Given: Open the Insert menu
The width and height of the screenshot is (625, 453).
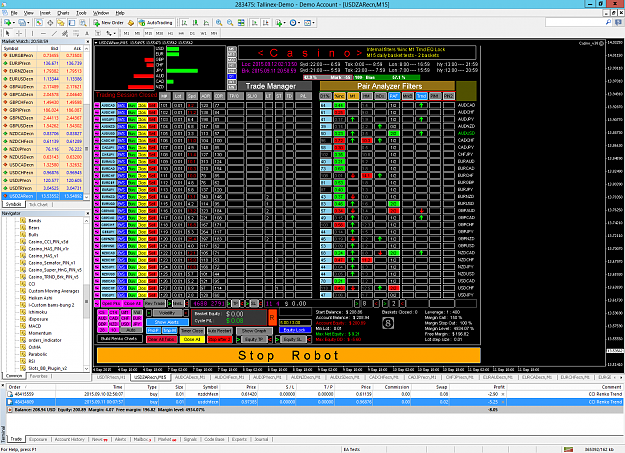Looking at the screenshot, I should 45,13.
